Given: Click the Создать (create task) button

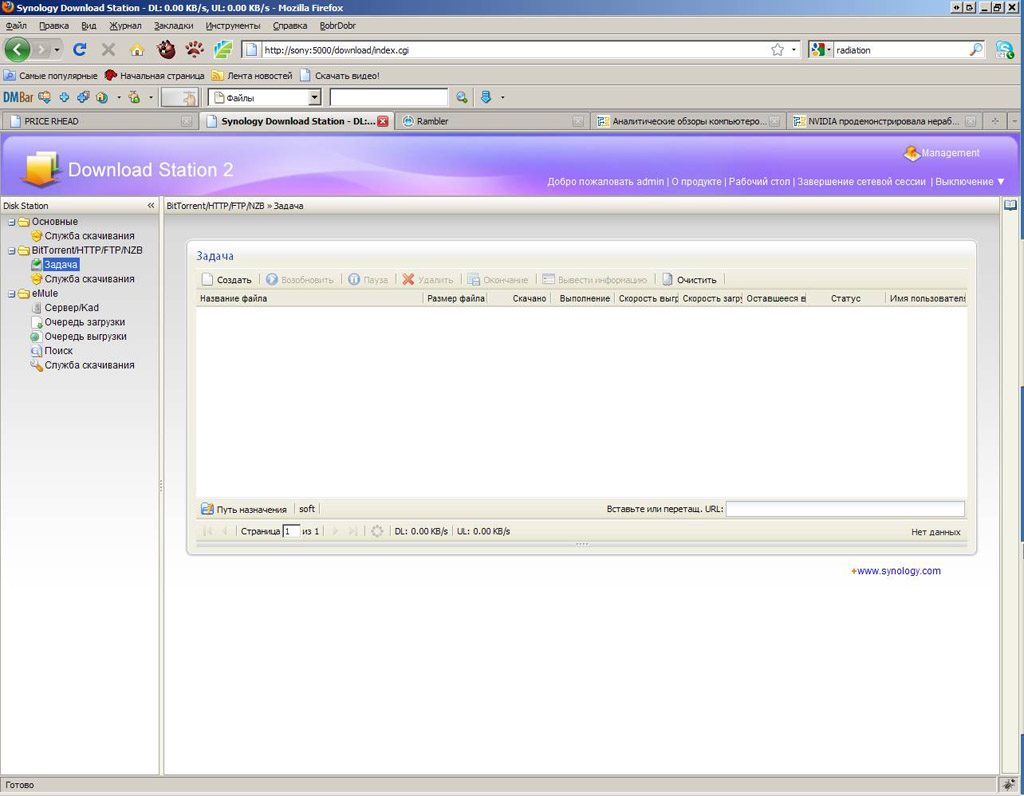Looking at the screenshot, I should click(x=226, y=280).
